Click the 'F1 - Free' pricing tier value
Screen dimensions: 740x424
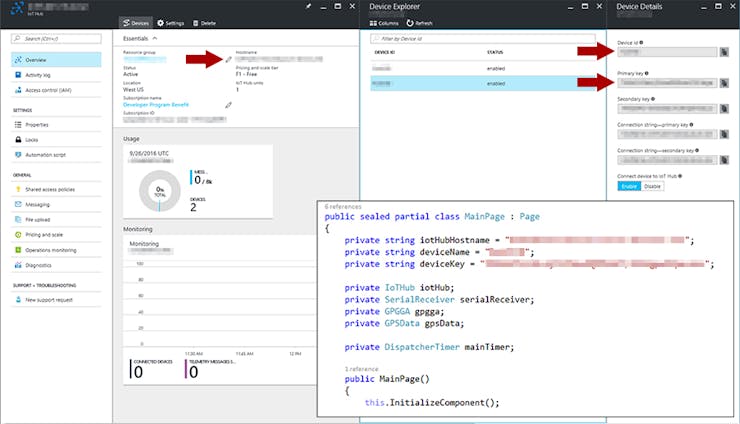click(246, 74)
